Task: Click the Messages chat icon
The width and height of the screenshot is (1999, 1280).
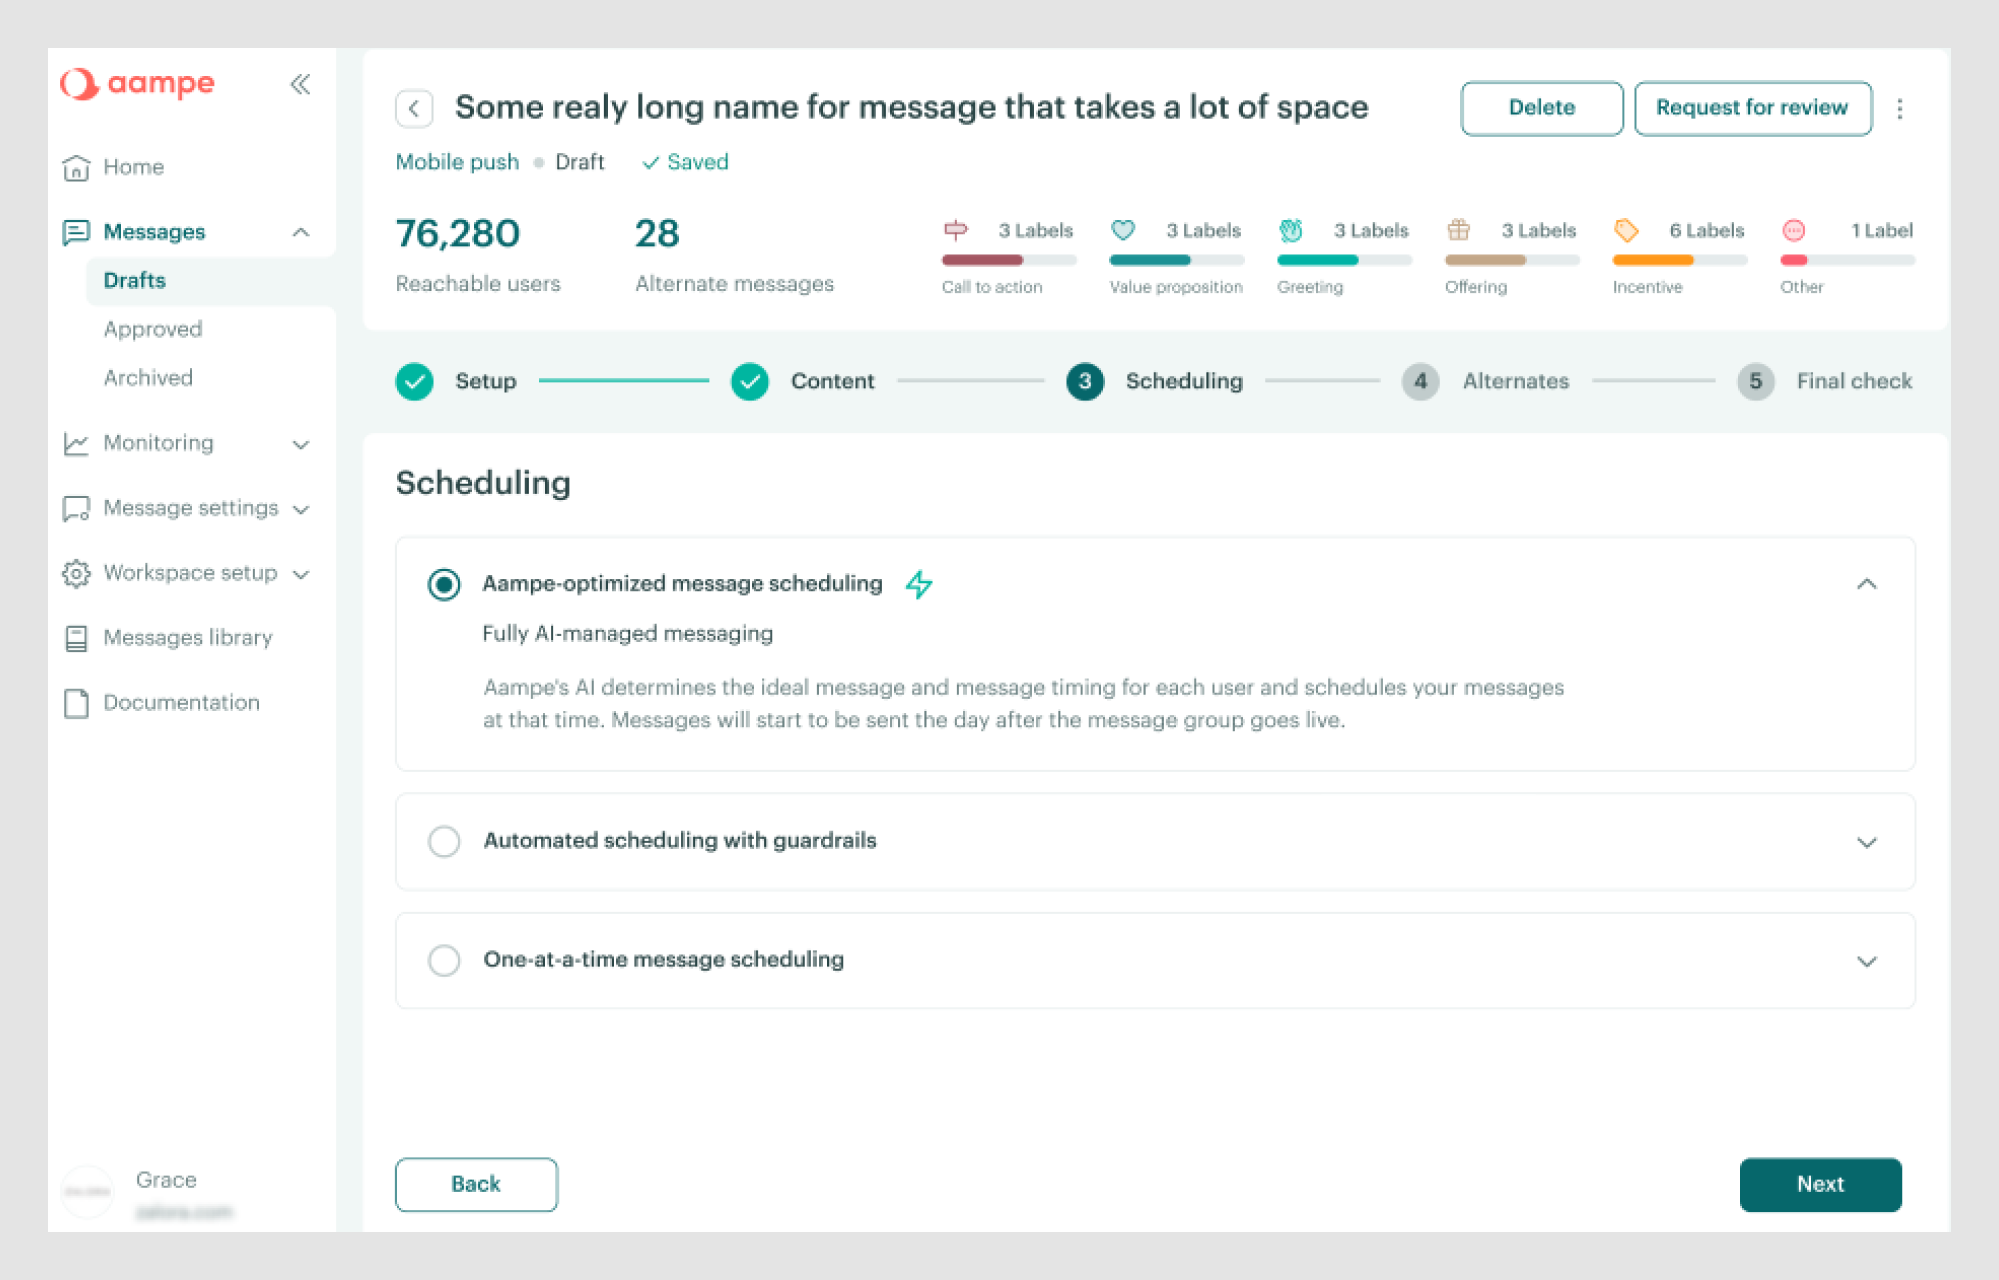Action: (76, 232)
